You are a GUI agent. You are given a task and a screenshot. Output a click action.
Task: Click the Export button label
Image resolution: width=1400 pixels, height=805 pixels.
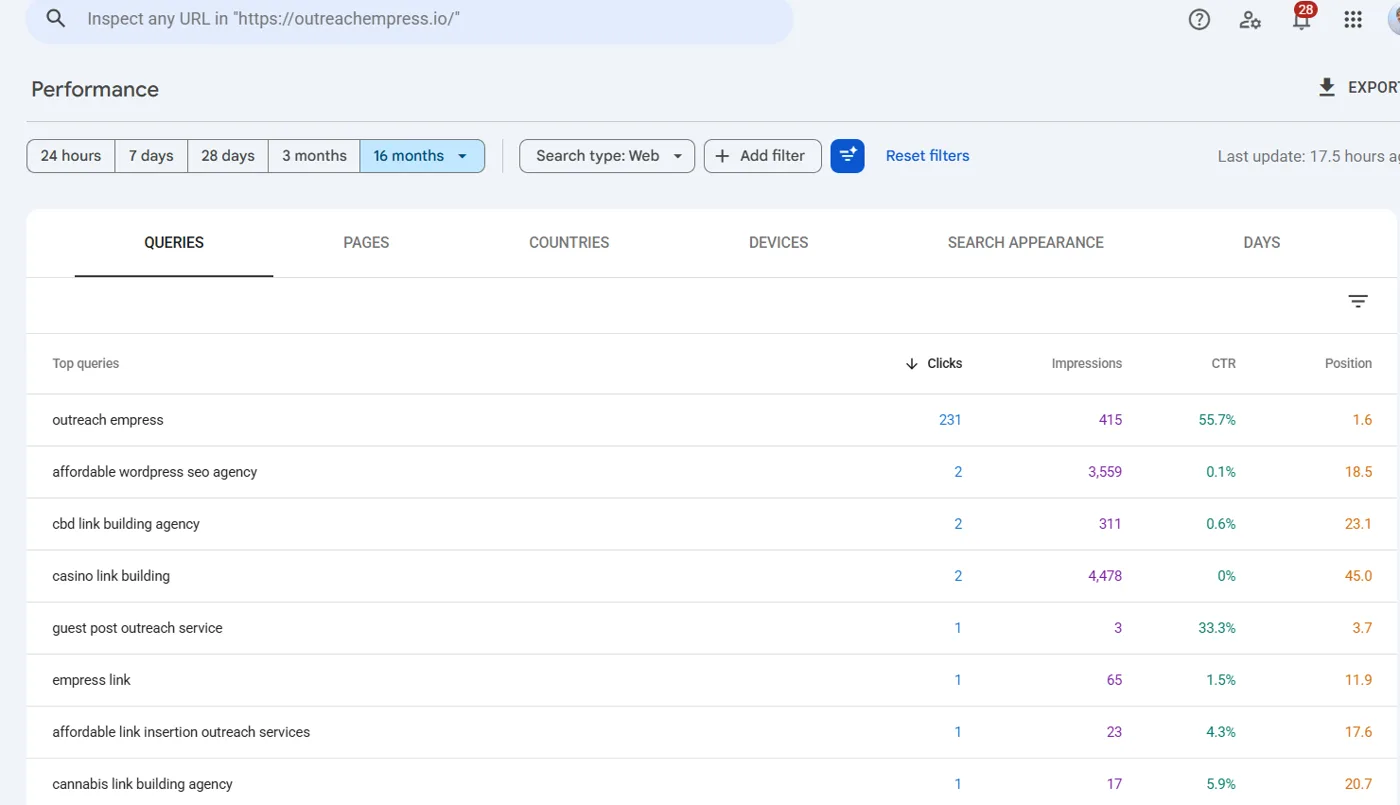click(1373, 88)
